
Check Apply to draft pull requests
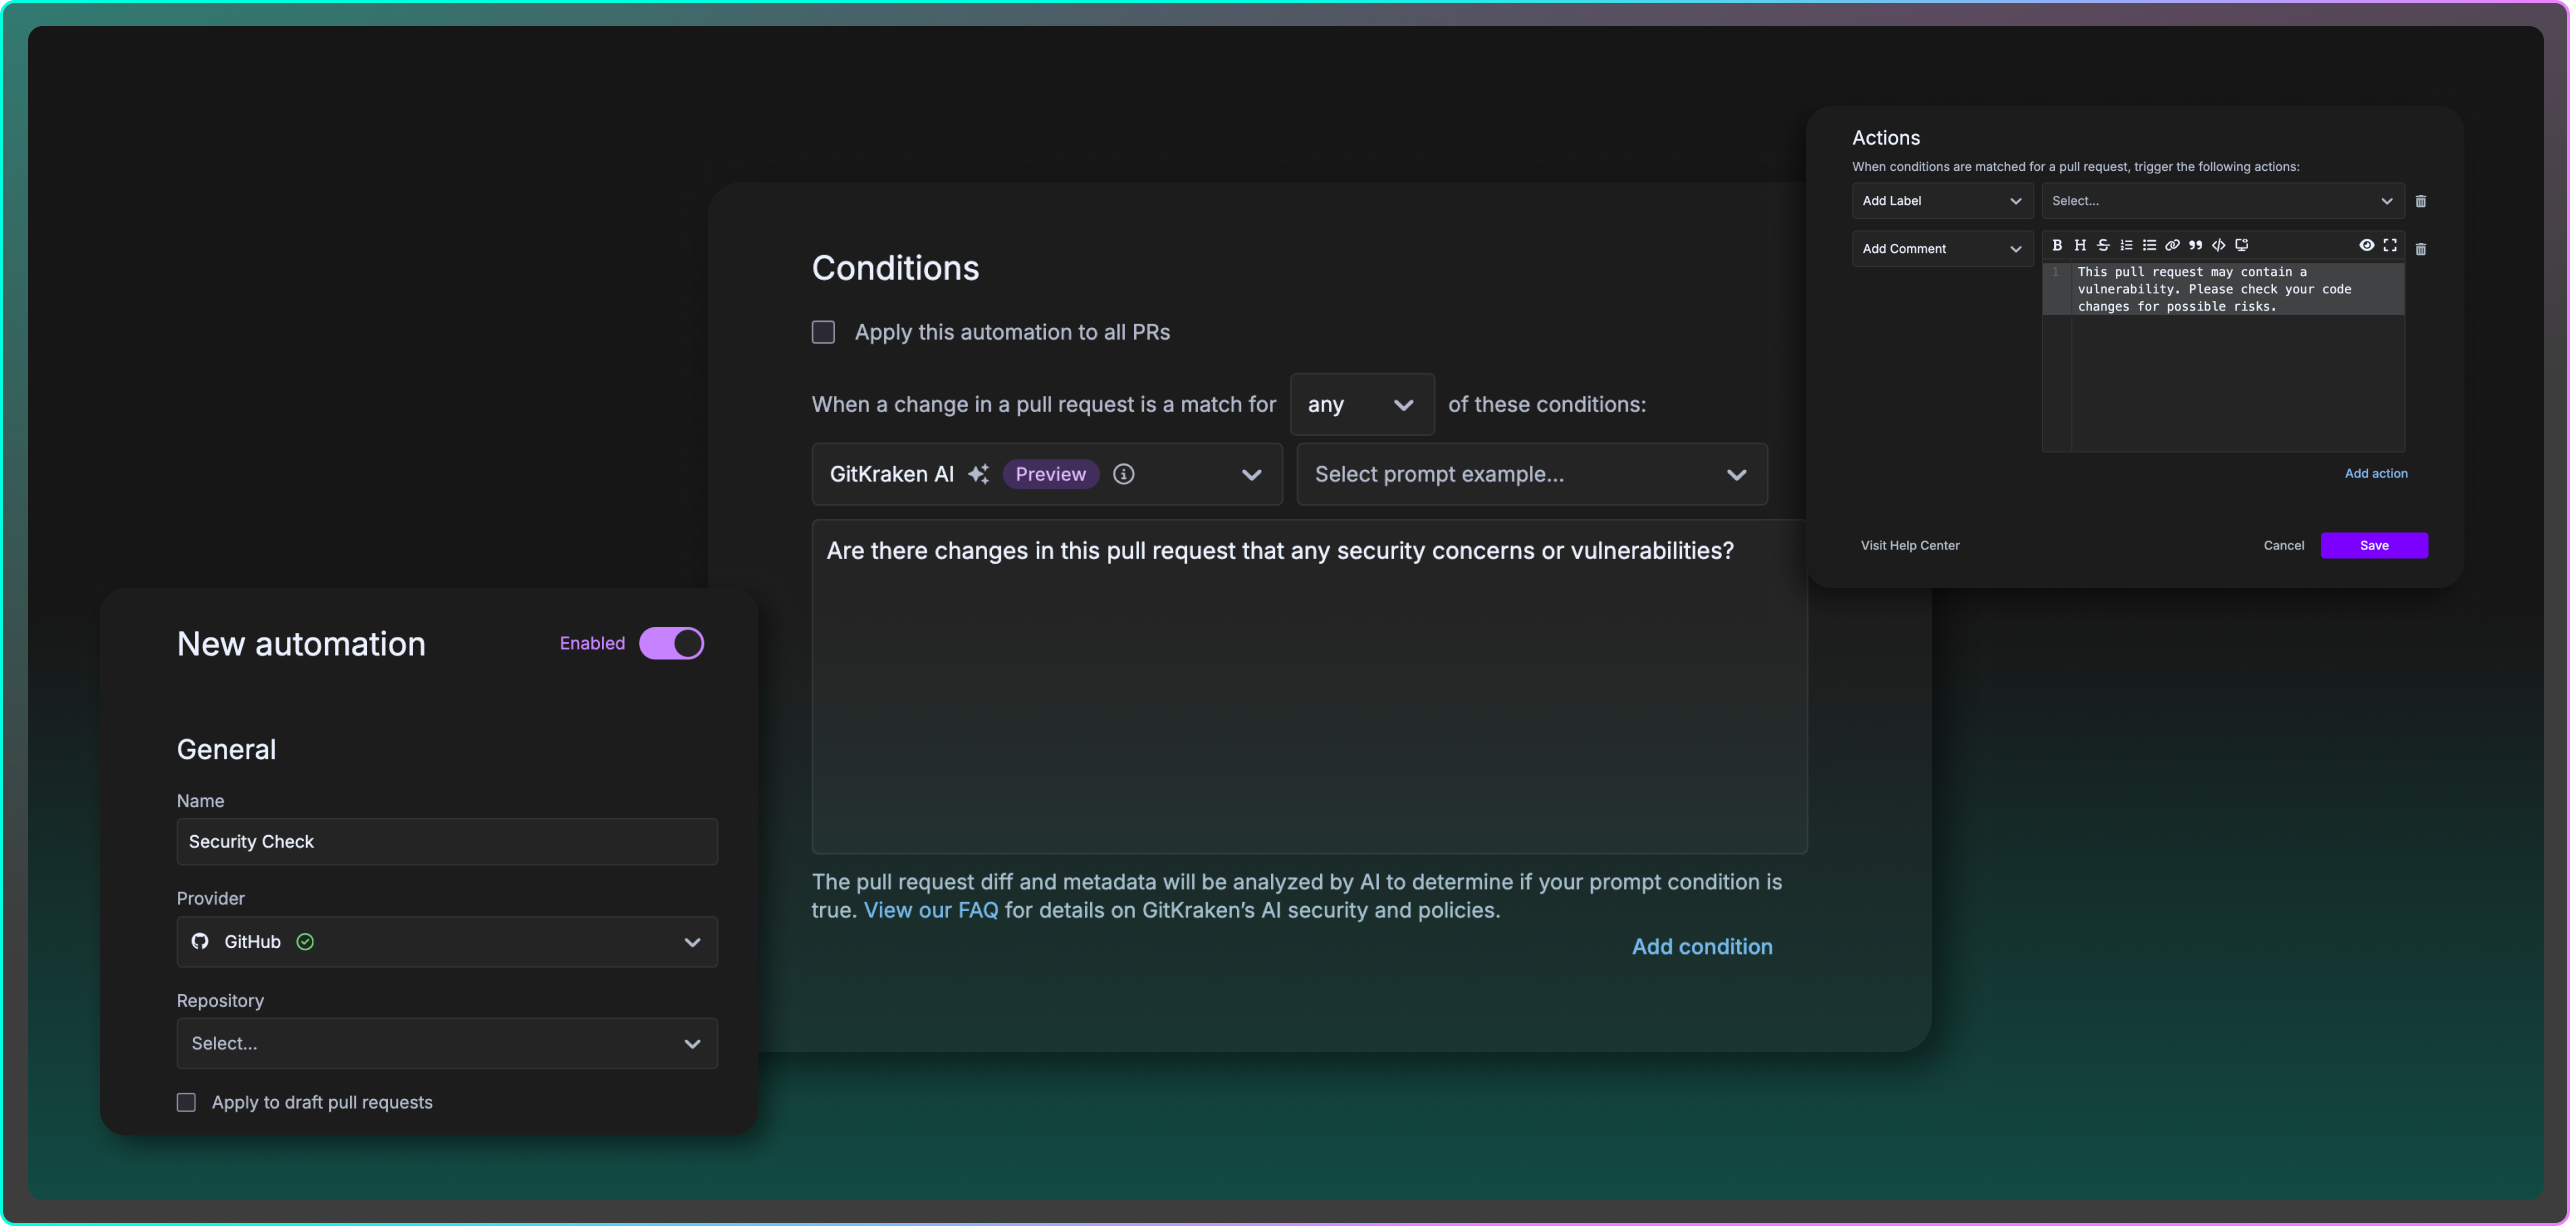pos(186,1102)
